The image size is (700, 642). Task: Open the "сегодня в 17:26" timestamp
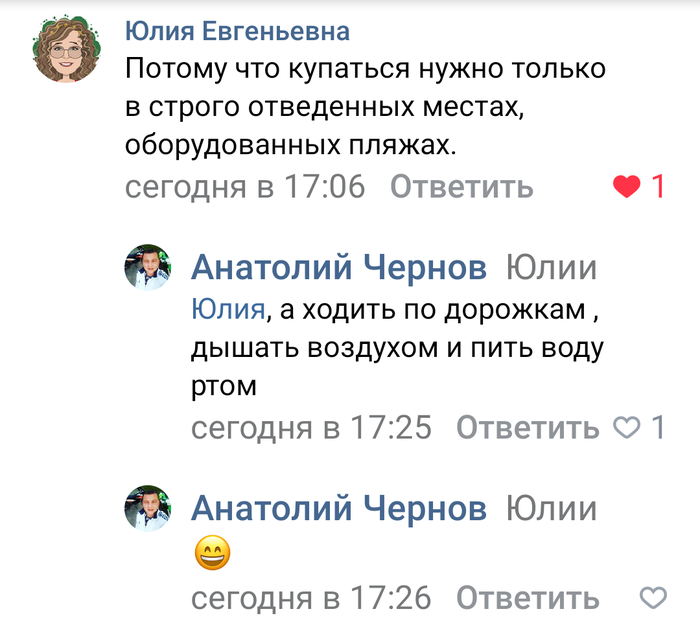pyautogui.click(x=311, y=598)
